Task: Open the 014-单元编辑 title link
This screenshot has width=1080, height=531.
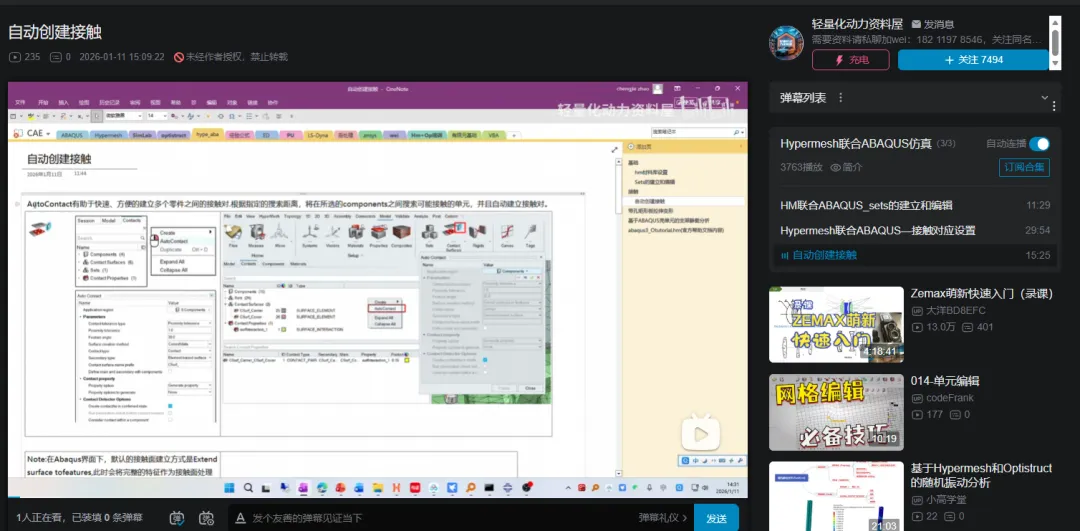Action: pos(945,382)
